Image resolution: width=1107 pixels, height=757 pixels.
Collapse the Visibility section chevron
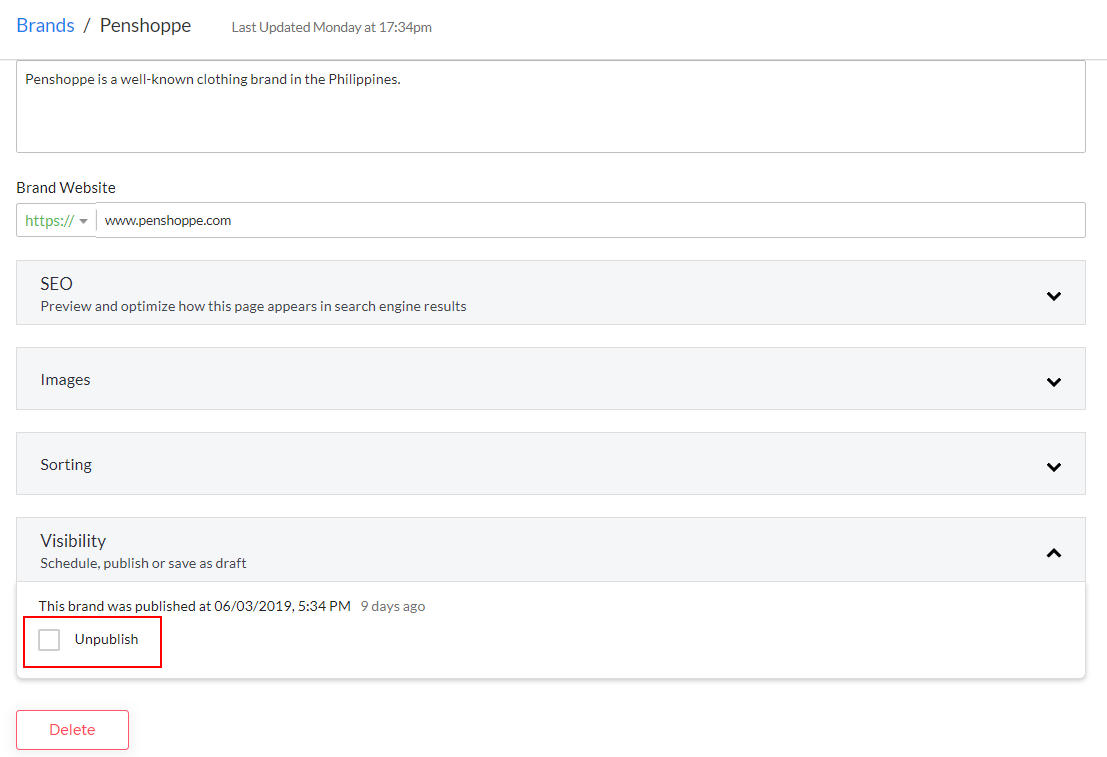[1054, 553]
